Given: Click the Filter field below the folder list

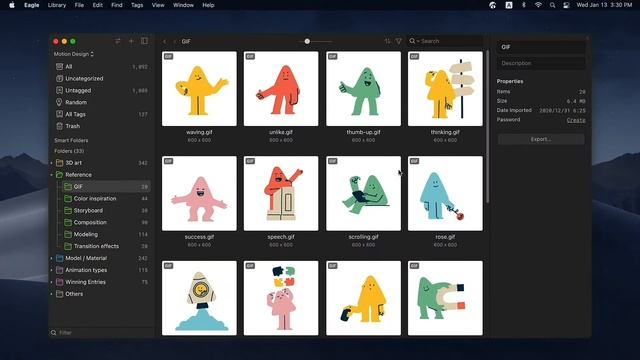Looking at the screenshot, I should coord(102,333).
